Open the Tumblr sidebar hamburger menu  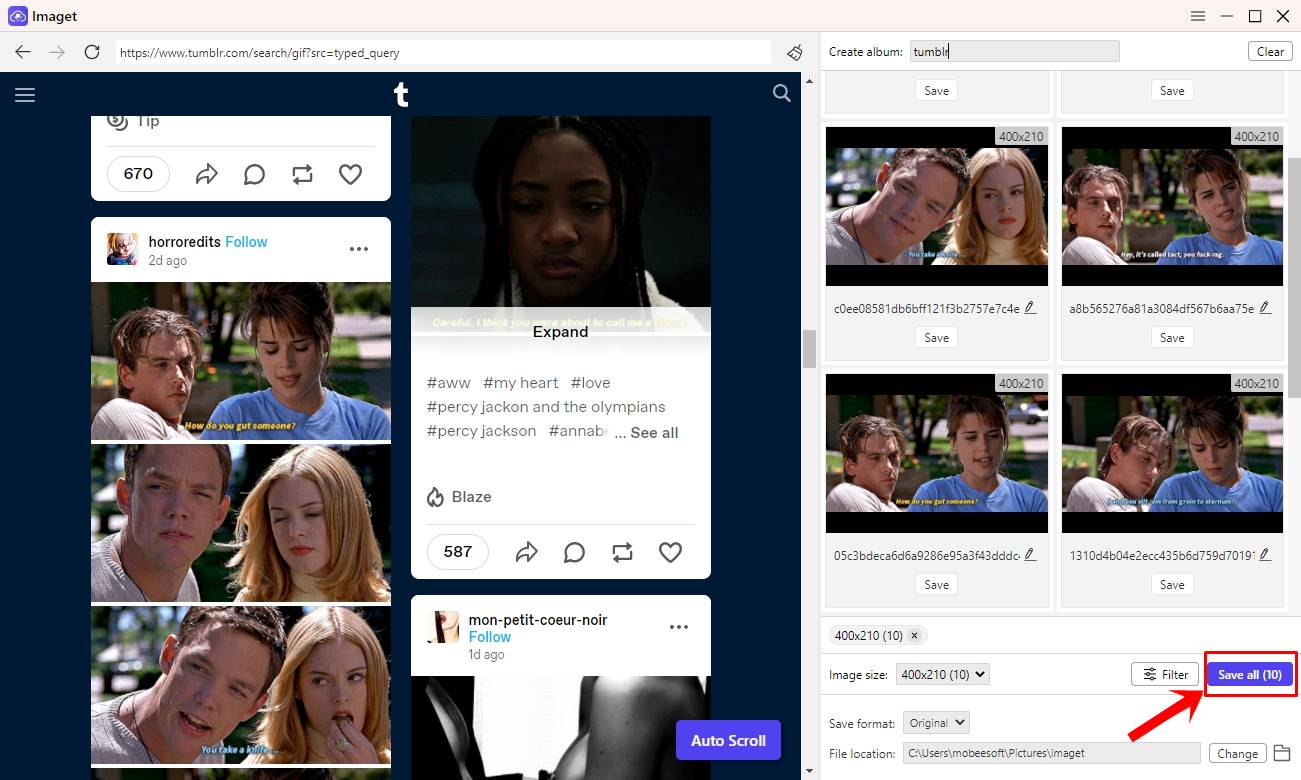(25, 94)
